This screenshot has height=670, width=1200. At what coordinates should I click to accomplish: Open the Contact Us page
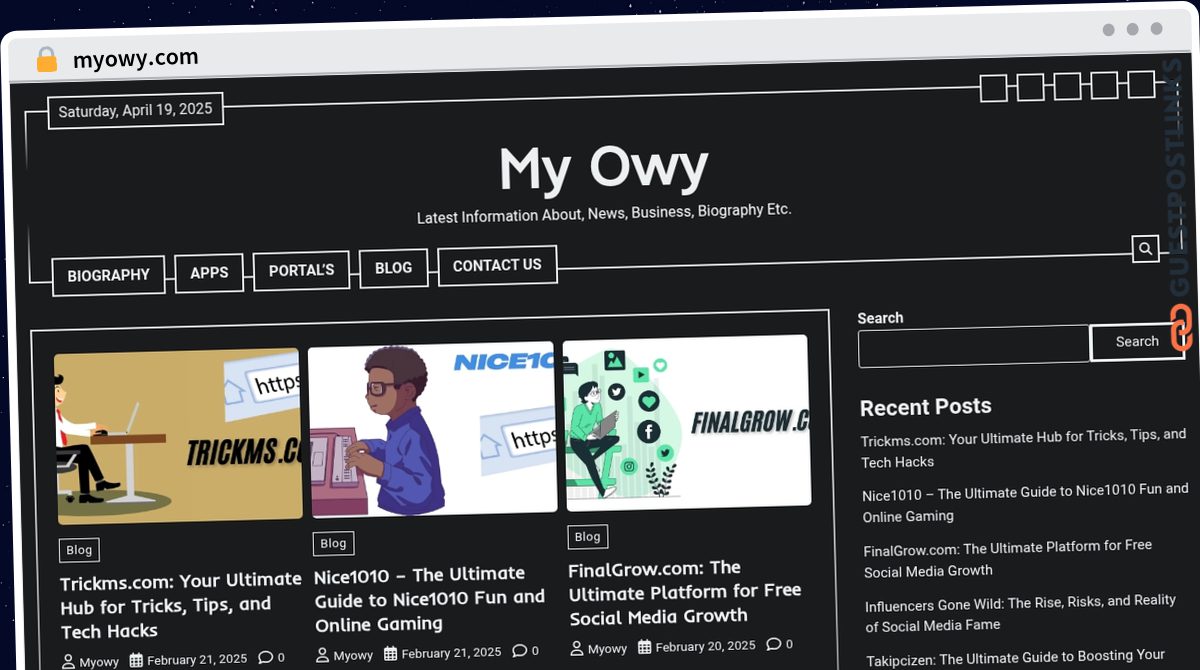point(497,265)
